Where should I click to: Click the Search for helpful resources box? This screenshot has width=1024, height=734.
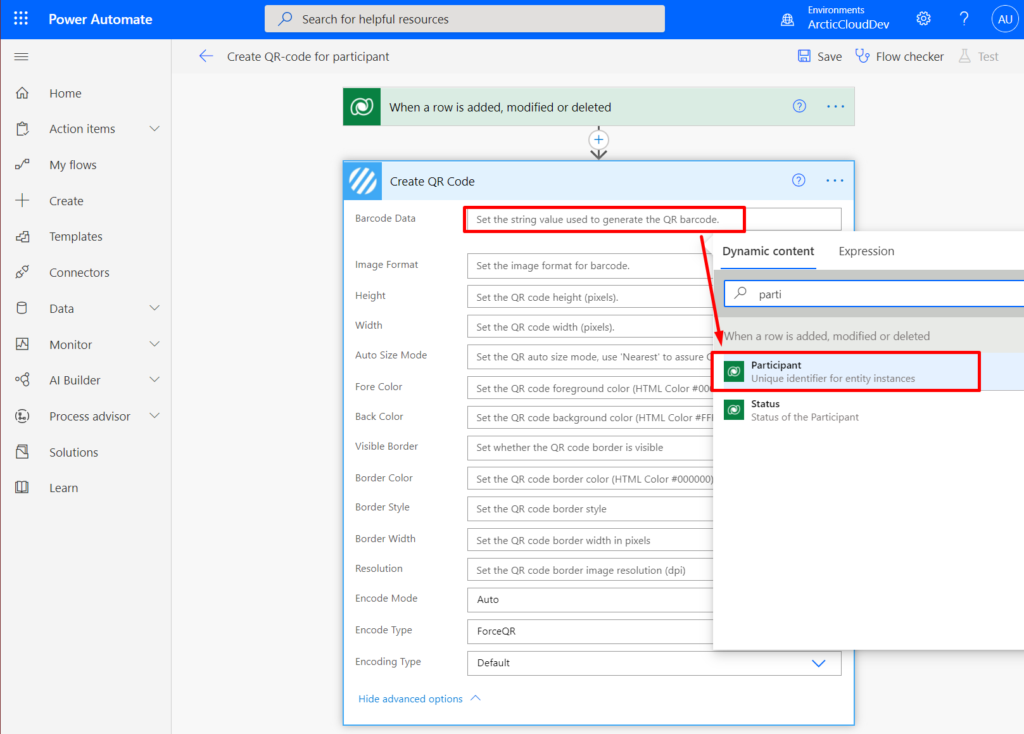(465, 19)
